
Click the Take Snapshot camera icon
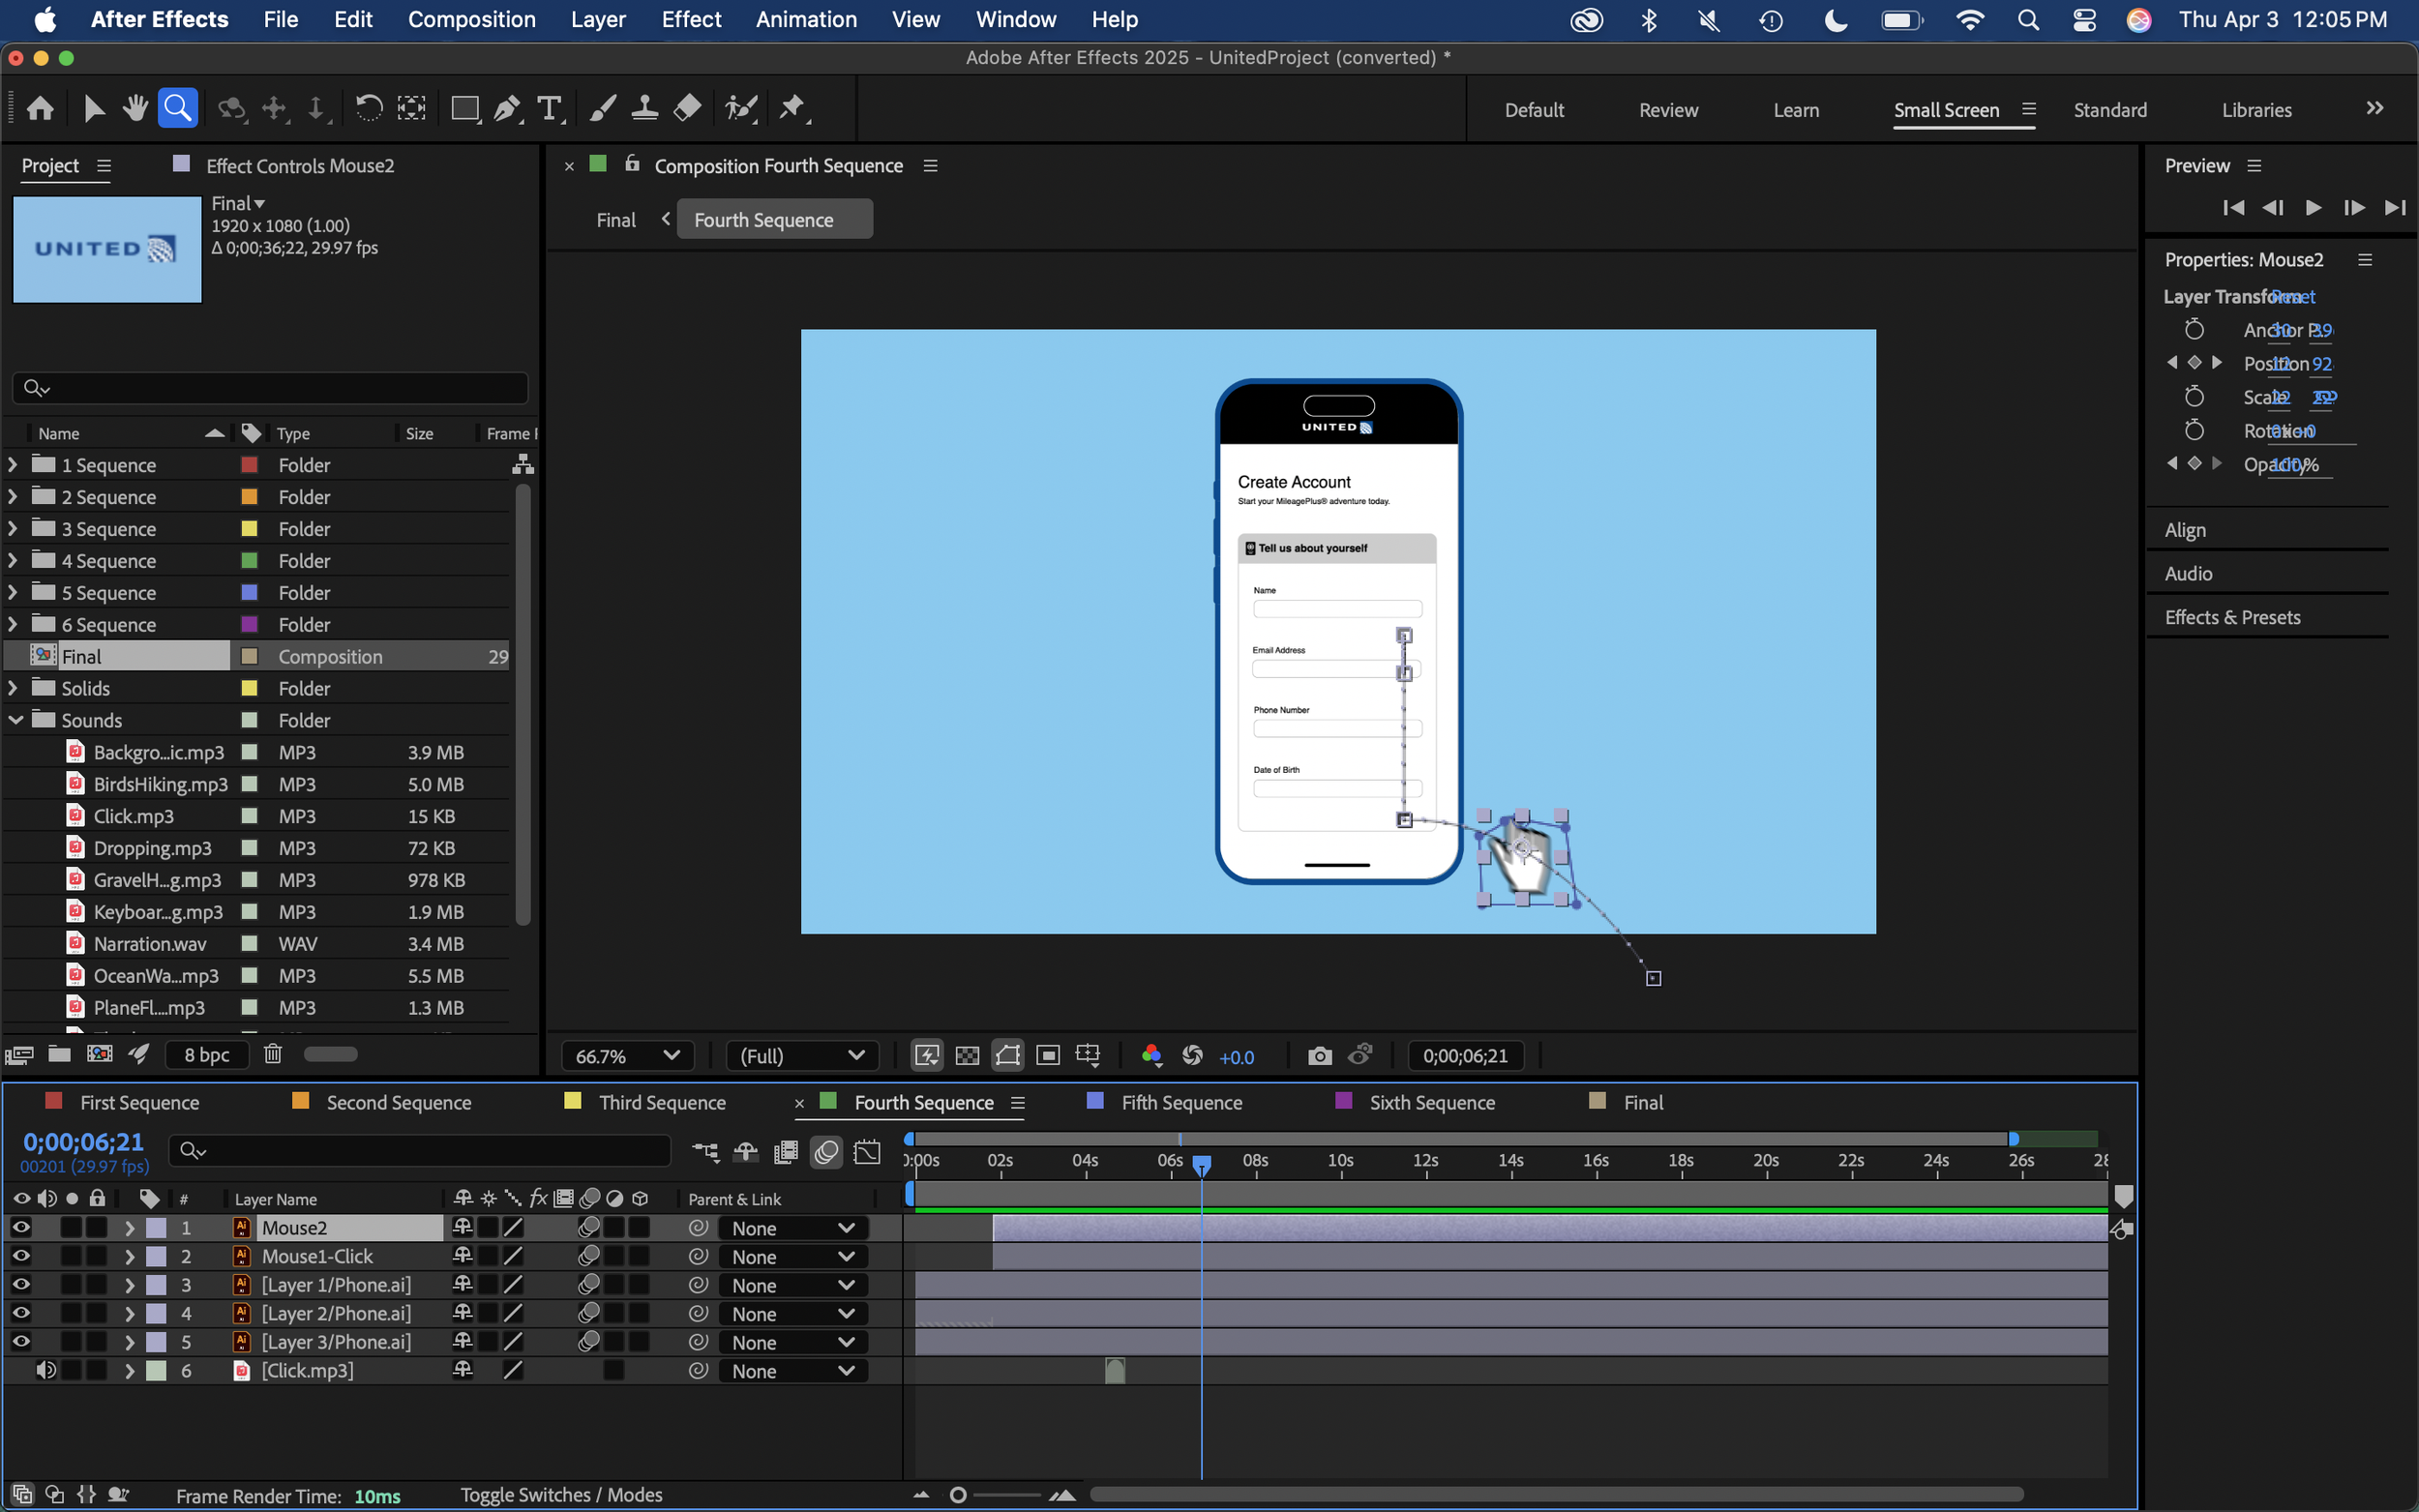tap(1319, 1056)
